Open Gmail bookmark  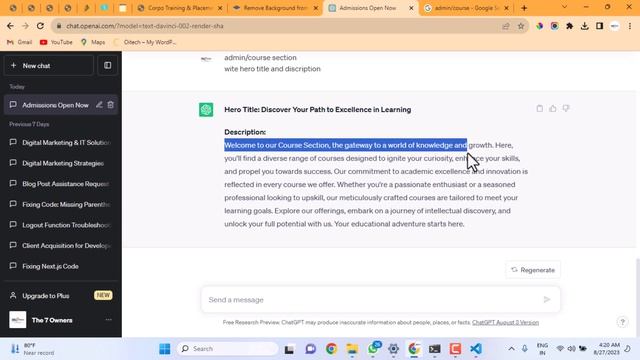point(19,42)
